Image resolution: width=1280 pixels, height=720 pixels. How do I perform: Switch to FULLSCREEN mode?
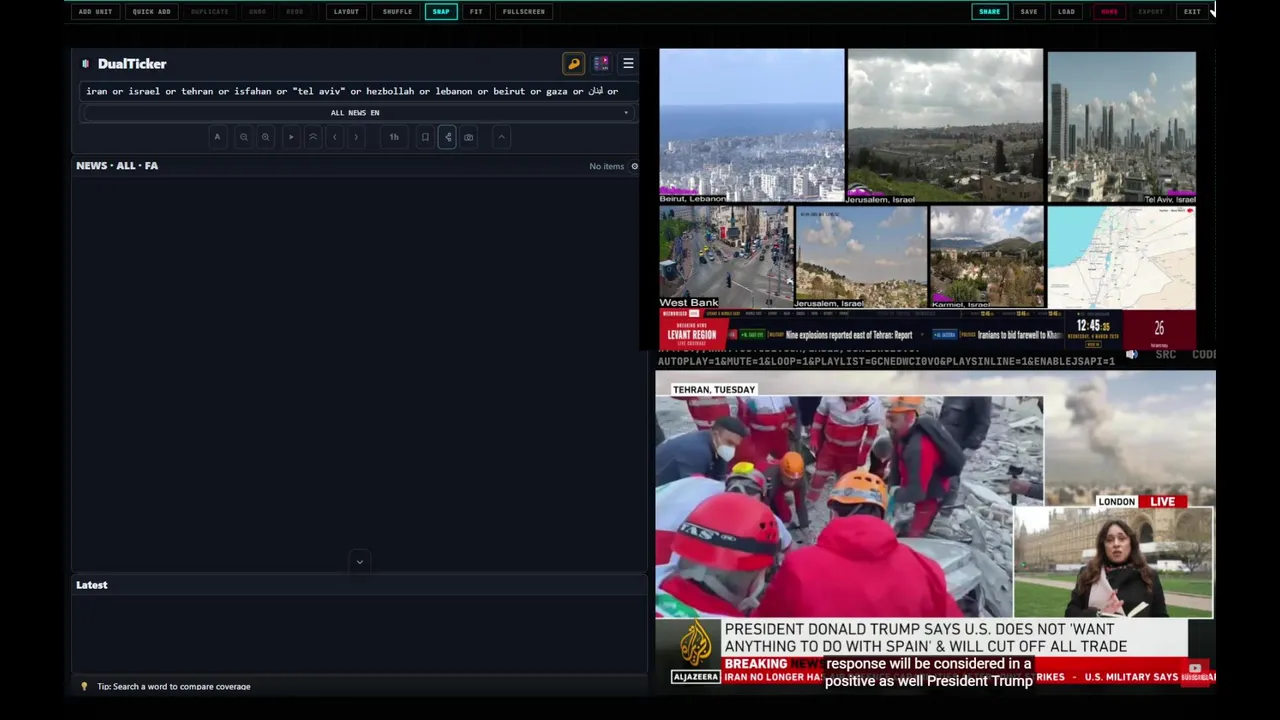pos(524,12)
